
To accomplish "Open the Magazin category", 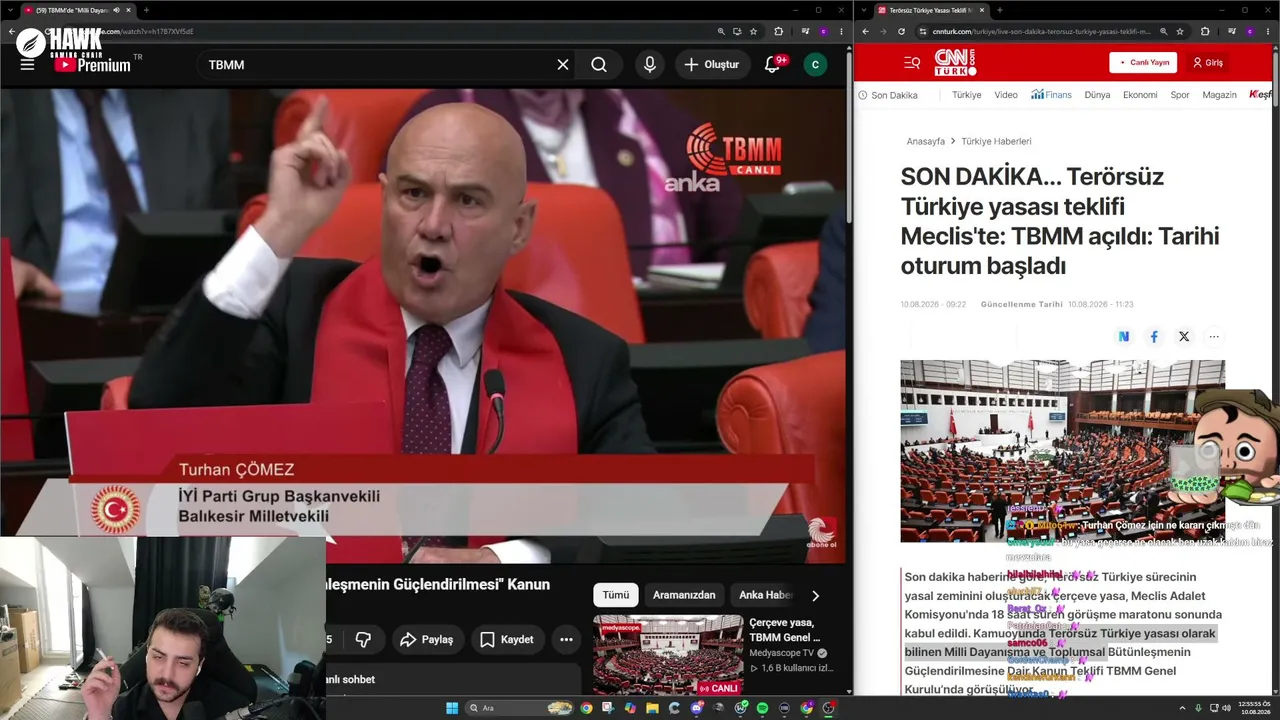I will [x=1219, y=95].
